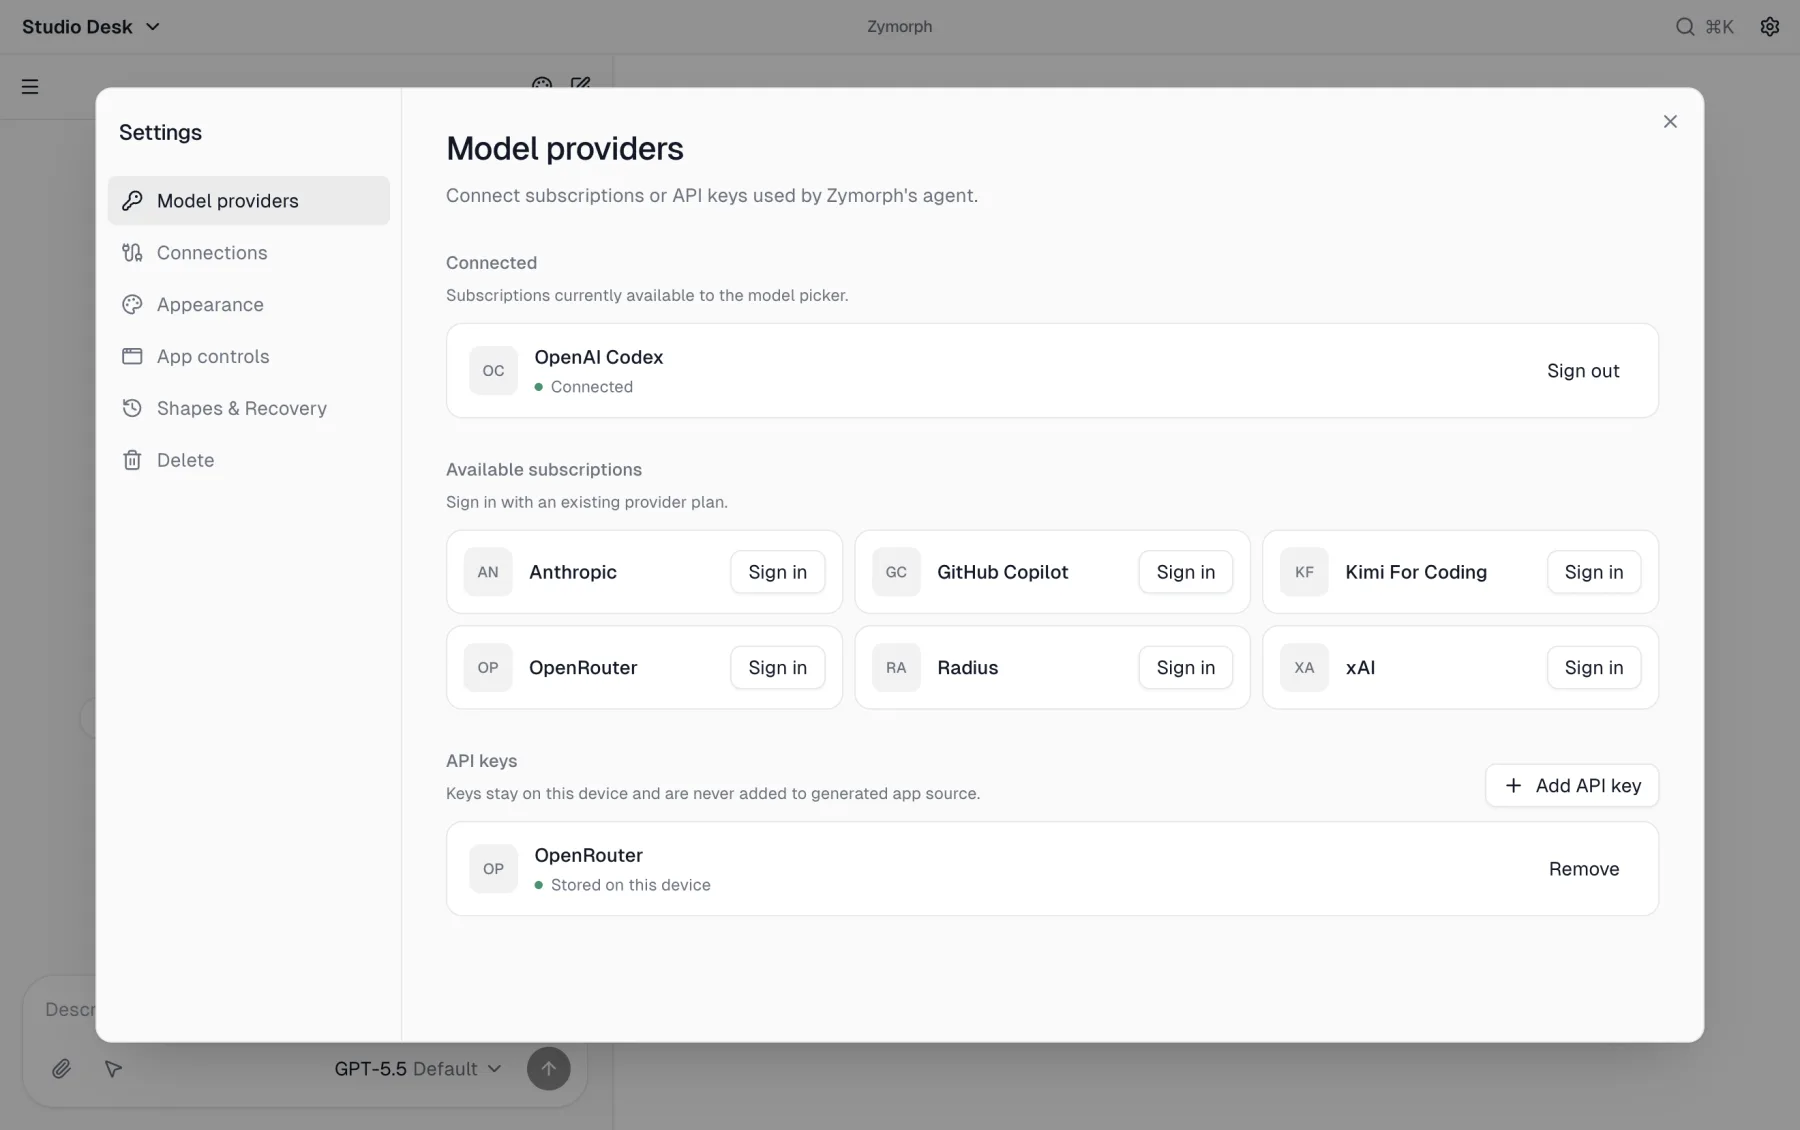
Task: Sign in to Radius
Action: [x=1185, y=668]
